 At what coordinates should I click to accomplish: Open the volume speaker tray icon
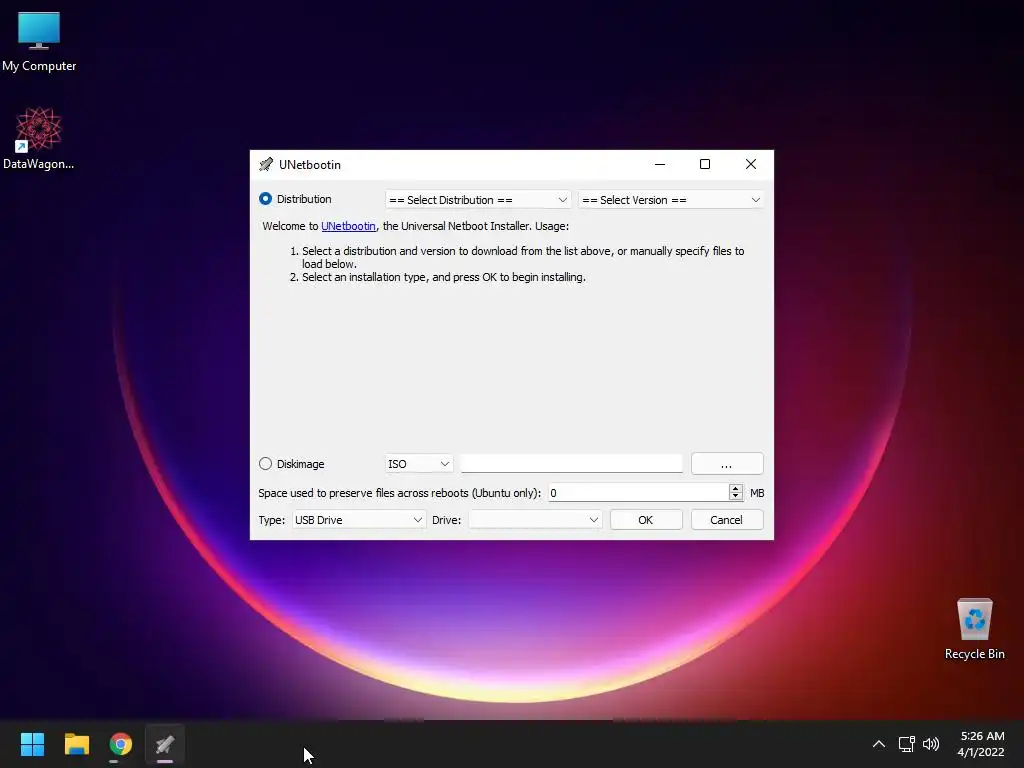[x=931, y=744]
